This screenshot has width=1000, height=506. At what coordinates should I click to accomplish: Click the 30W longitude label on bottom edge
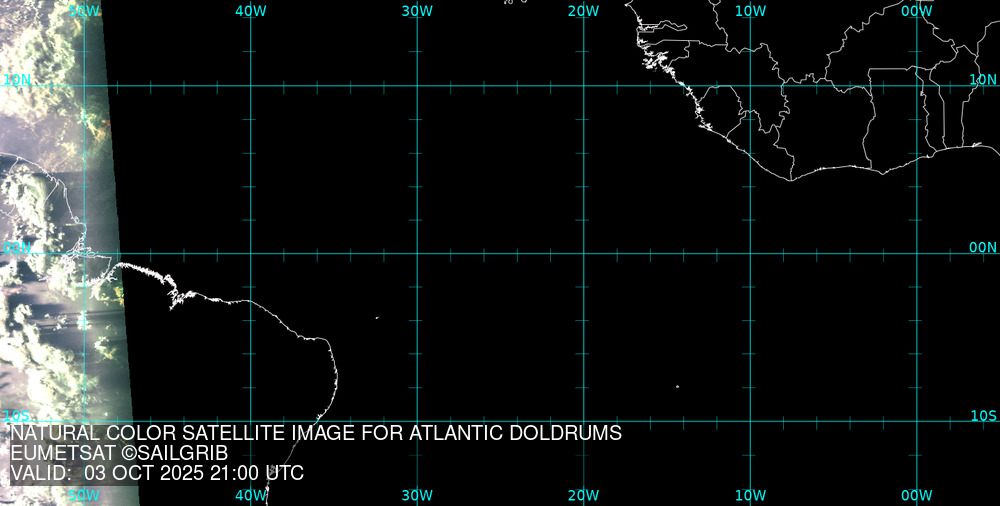(417, 495)
